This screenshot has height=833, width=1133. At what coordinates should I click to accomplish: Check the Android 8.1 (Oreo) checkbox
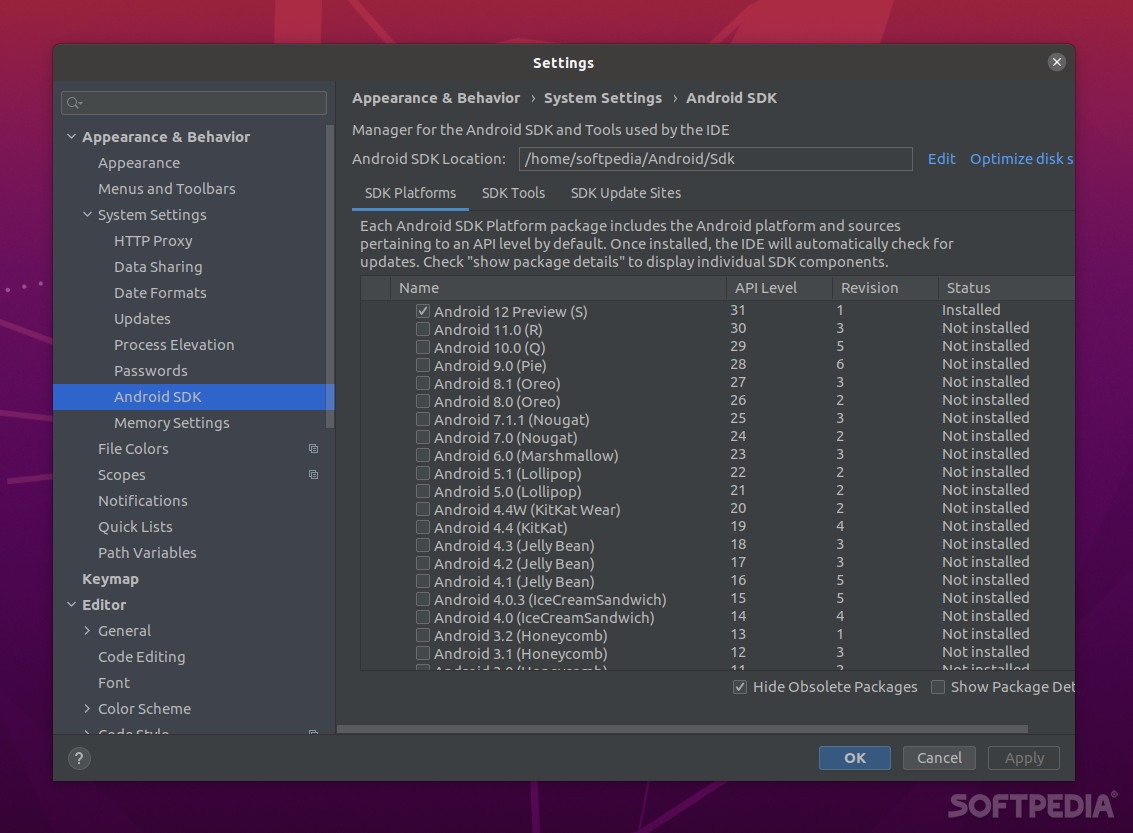(x=423, y=384)
